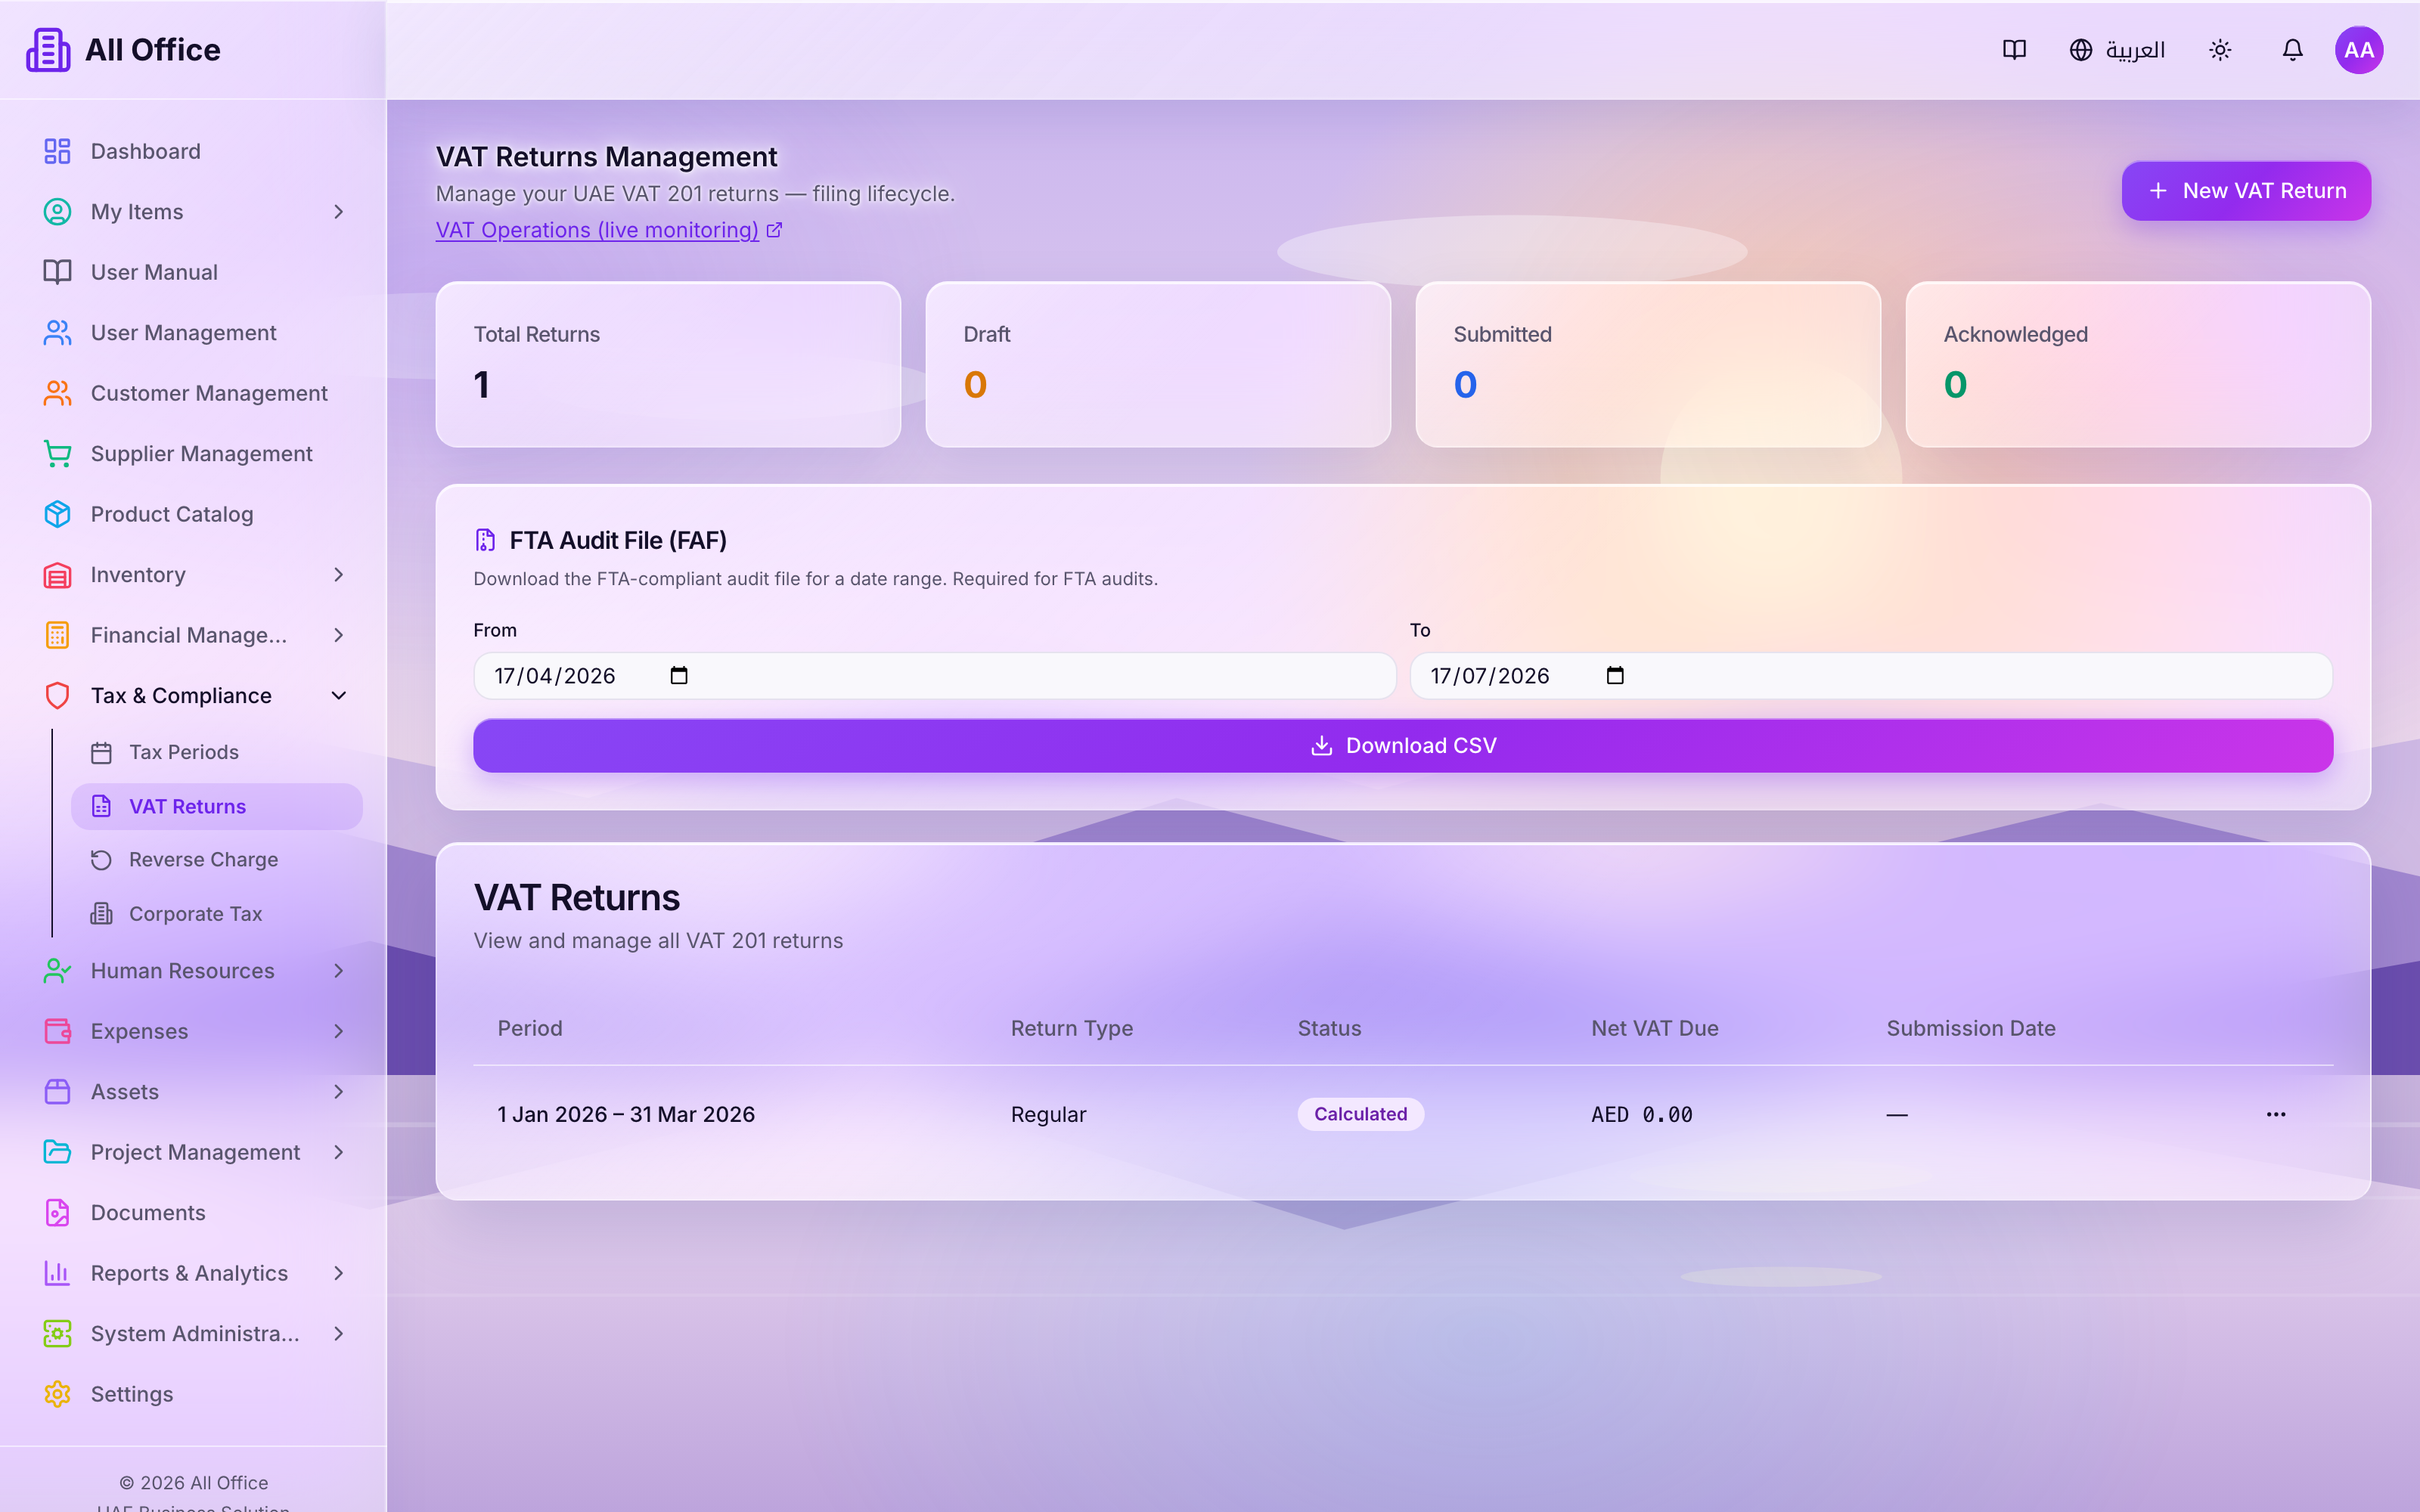Viewport: 2420px width, 1512px height.
Task: Click the Period column header
Action: pyautogui.click(x=530, y=1028)
